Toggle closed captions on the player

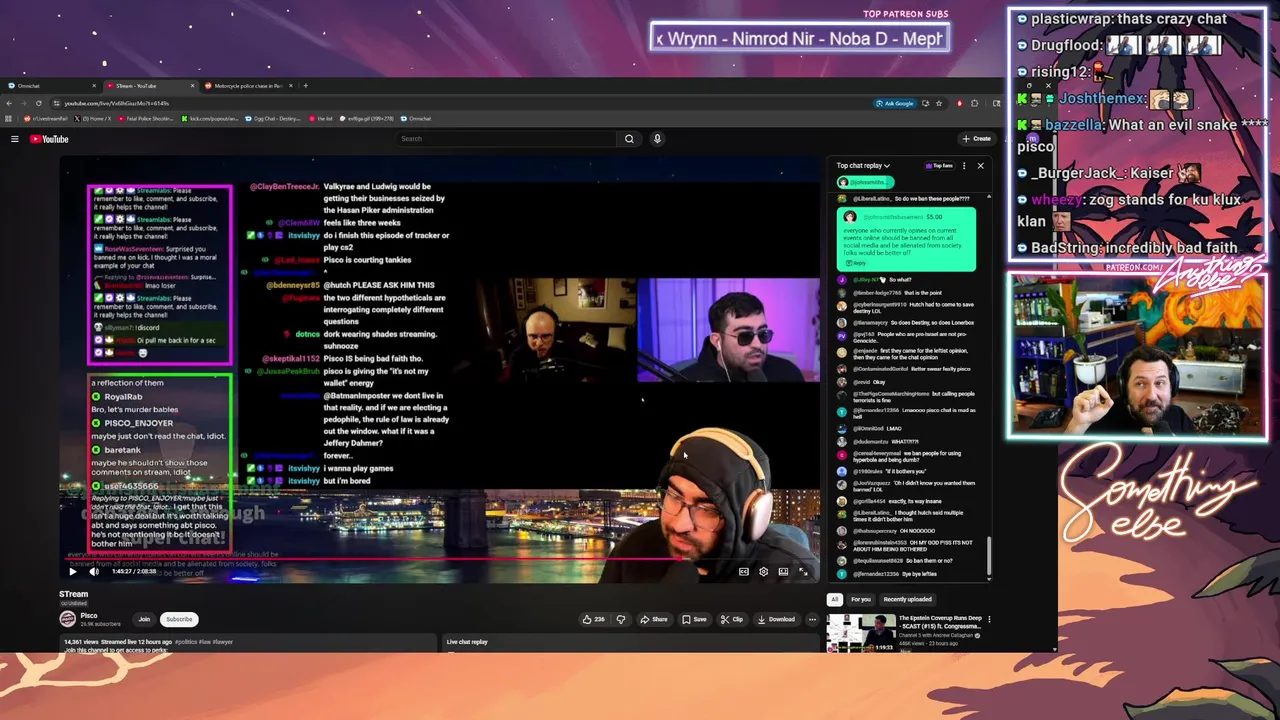click(x=743, y=572)
